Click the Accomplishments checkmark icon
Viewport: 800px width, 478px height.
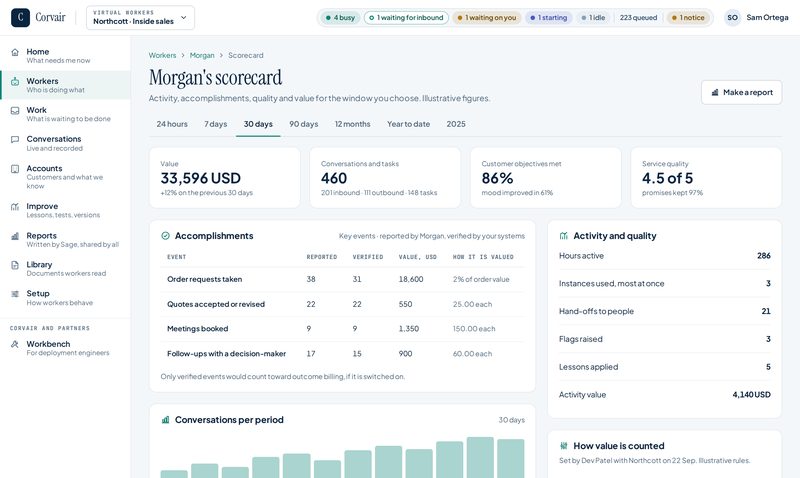click(x=165, y=236)
